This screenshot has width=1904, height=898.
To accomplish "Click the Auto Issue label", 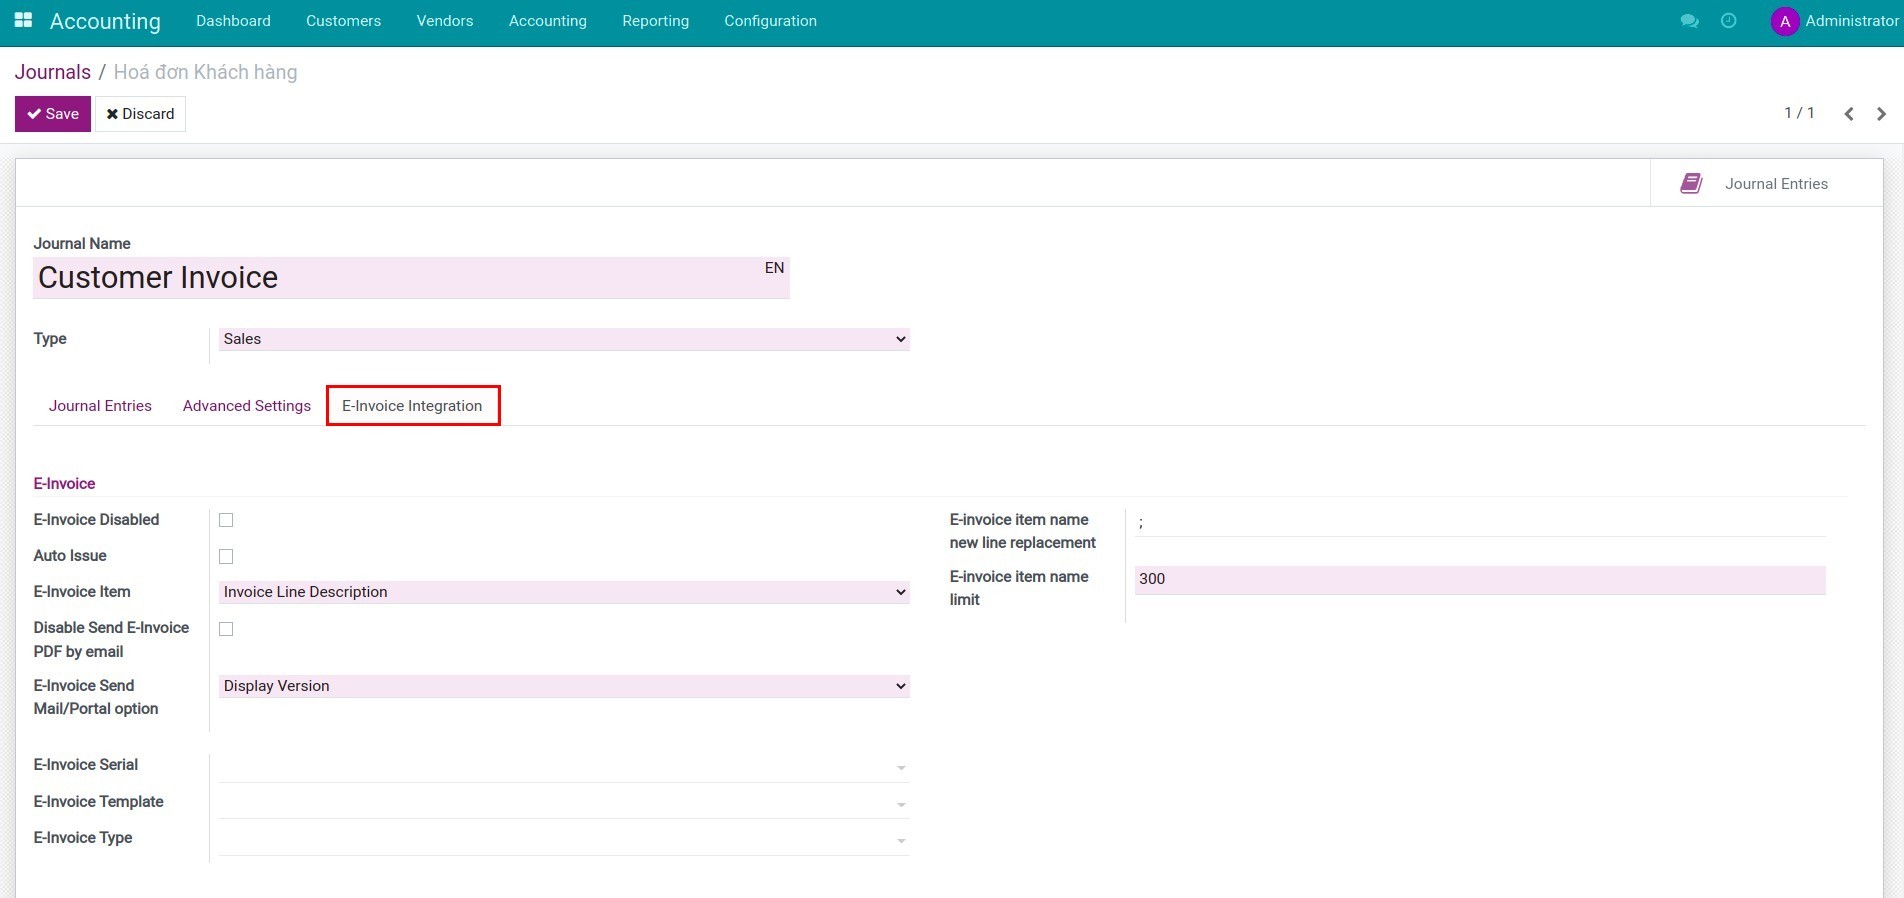I will (70, 556).
